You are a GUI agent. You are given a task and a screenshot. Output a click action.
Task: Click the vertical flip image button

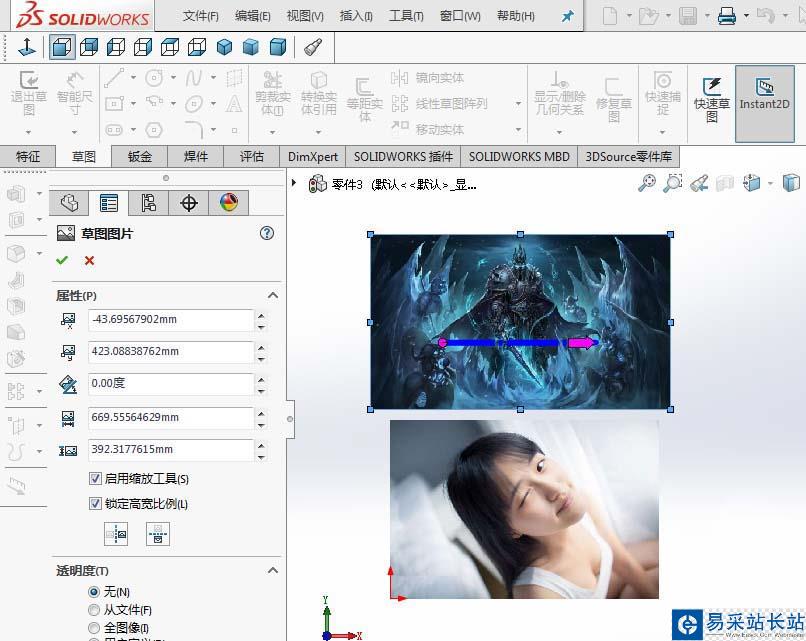click(158, 534)
